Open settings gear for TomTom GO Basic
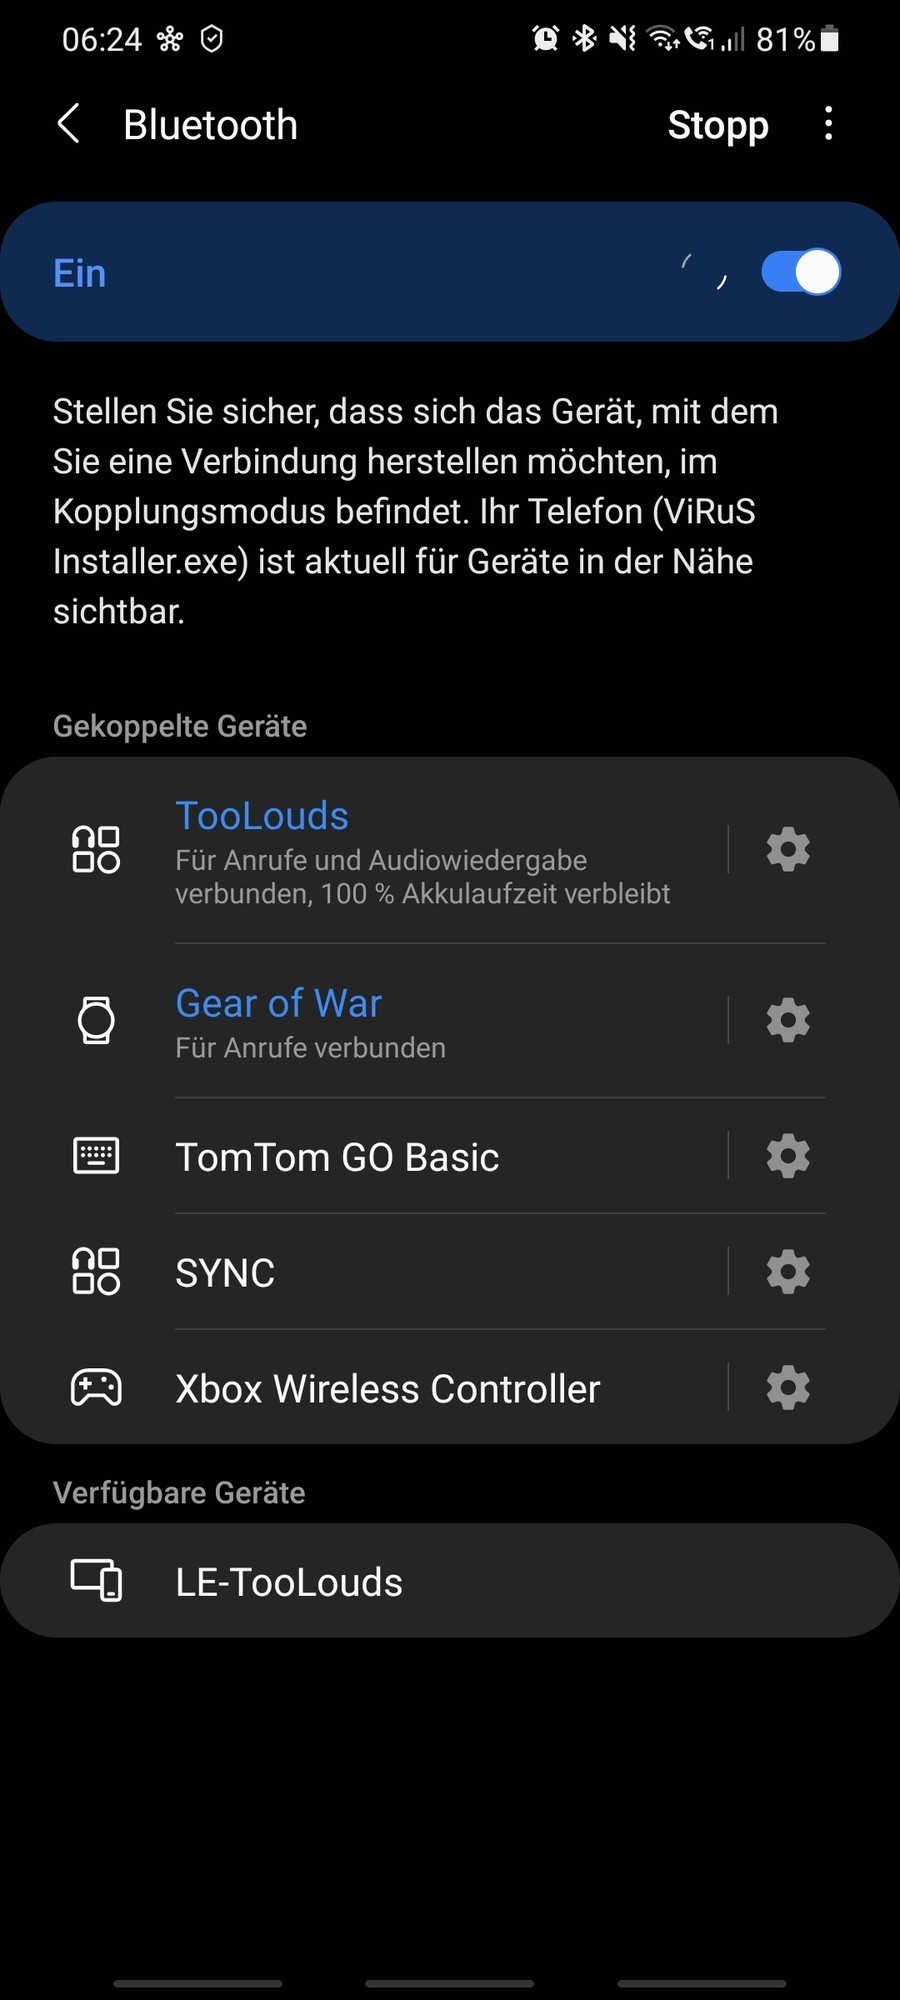900x2000 pixels. pos(788,1156)
